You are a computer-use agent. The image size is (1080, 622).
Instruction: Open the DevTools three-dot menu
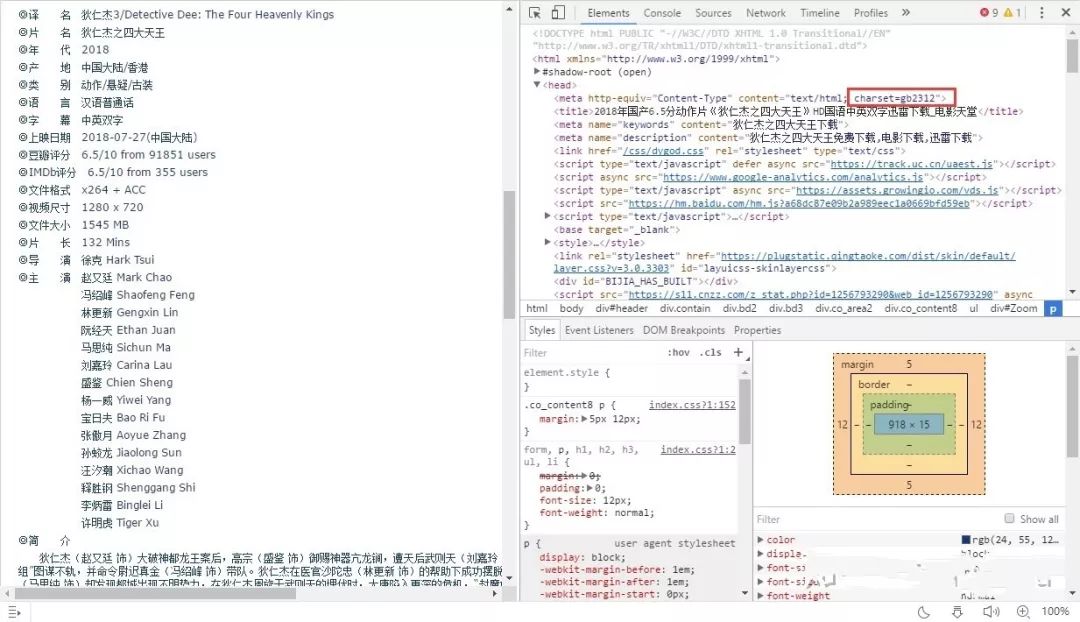click(x=1041, y=12)
